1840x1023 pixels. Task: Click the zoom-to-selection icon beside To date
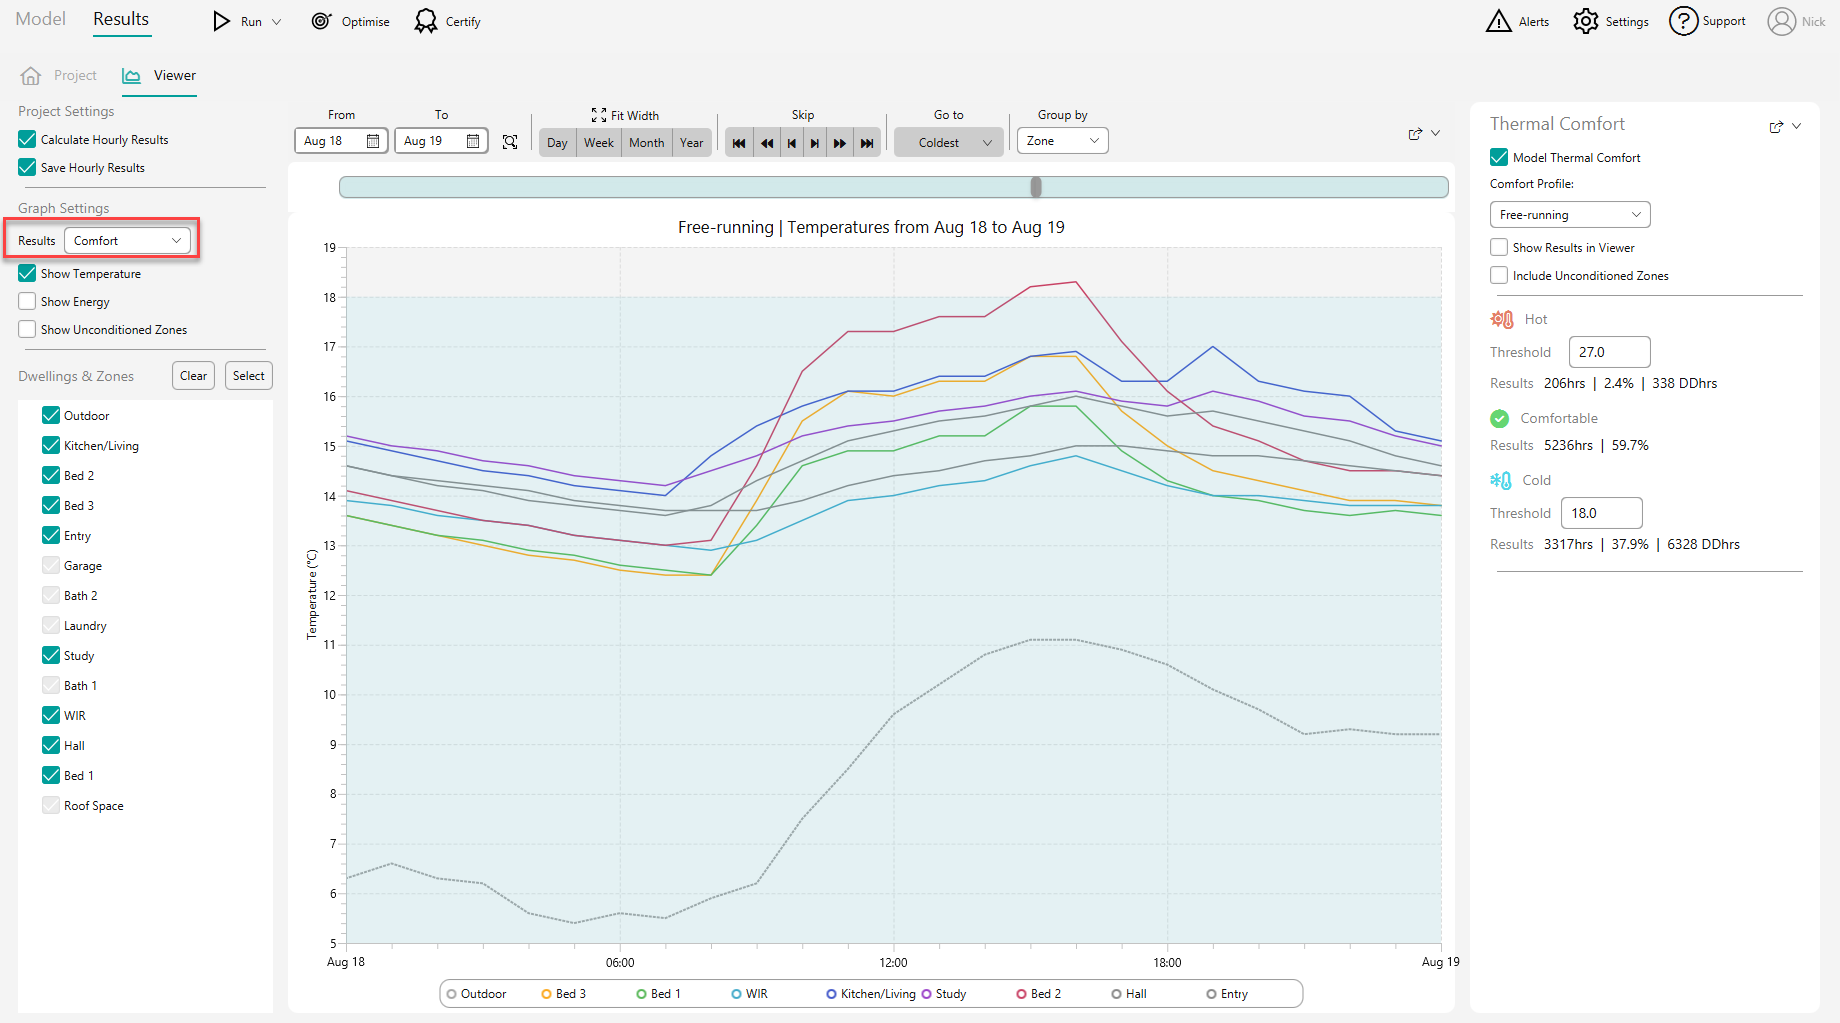pos(510,142)
